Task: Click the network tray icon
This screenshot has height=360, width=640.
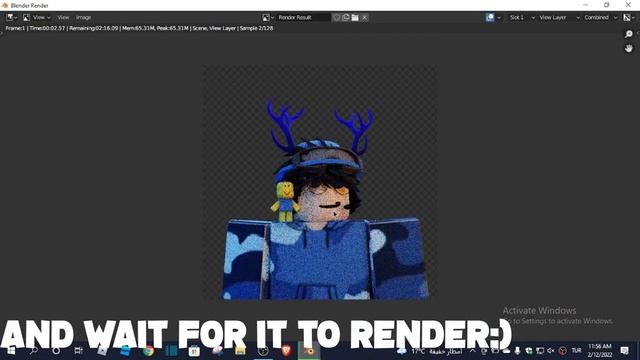Action: [540, 351]
